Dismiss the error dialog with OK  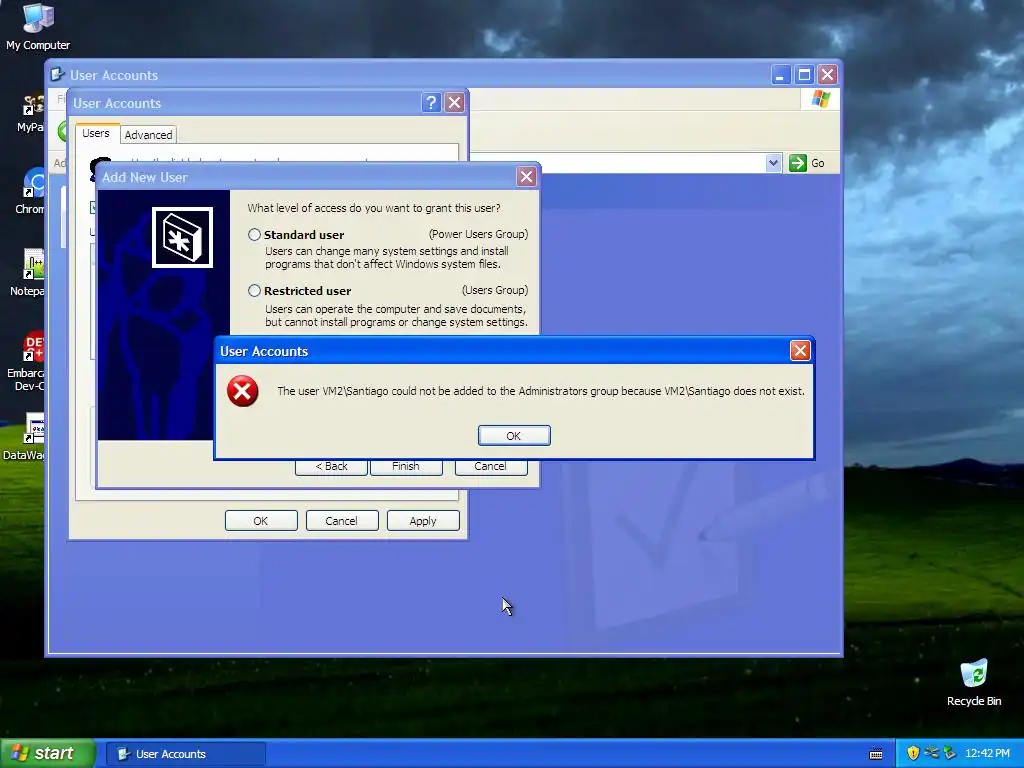point(514,436)
